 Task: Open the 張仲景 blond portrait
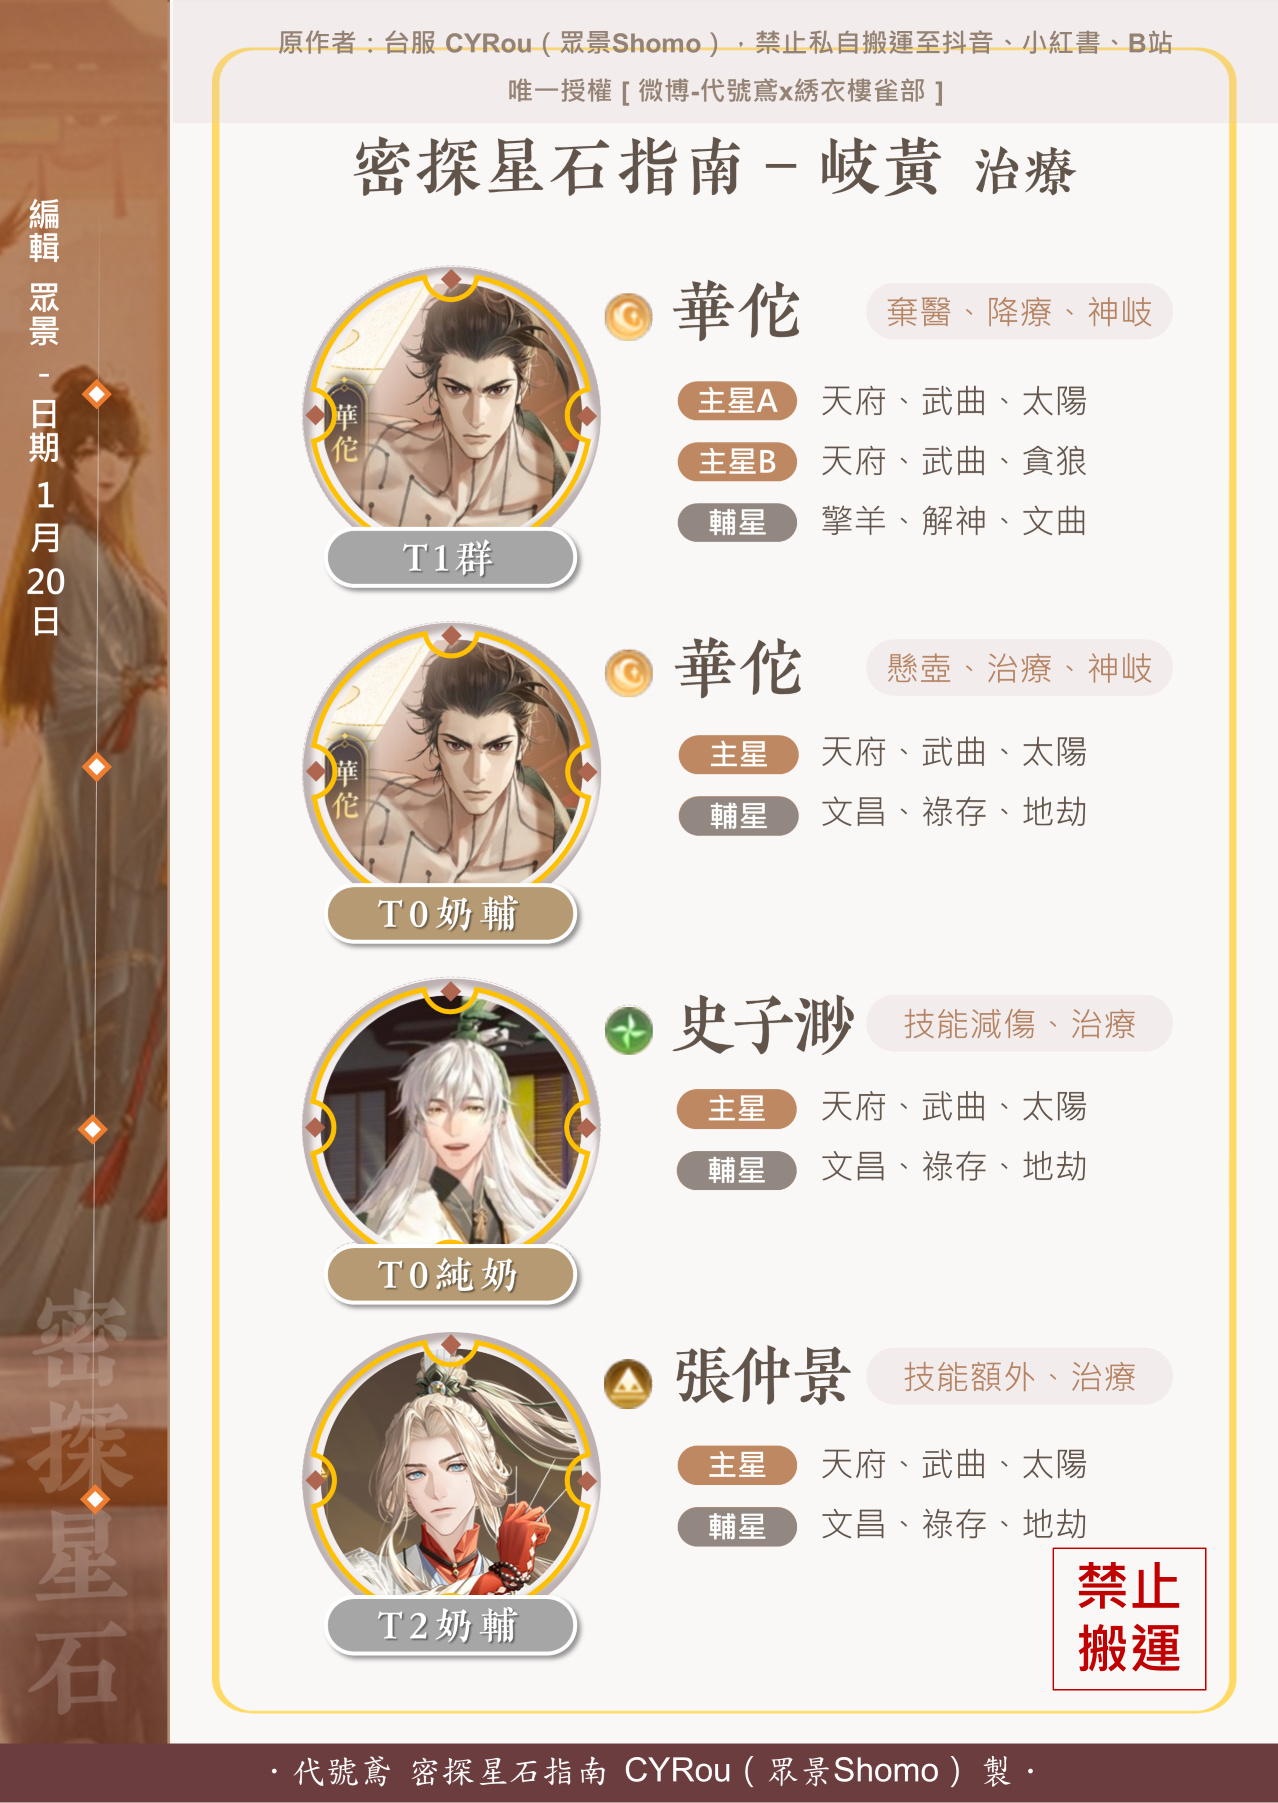pyautogui.click(x=451, y=1477)
